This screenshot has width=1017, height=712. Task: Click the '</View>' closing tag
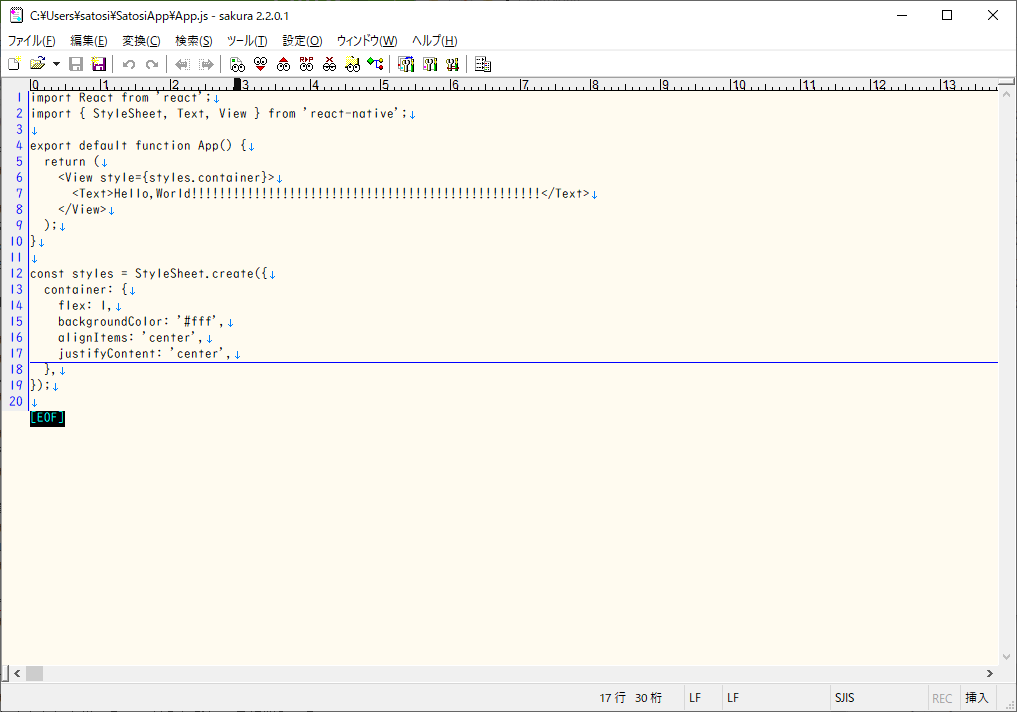[x=82, y=209]
